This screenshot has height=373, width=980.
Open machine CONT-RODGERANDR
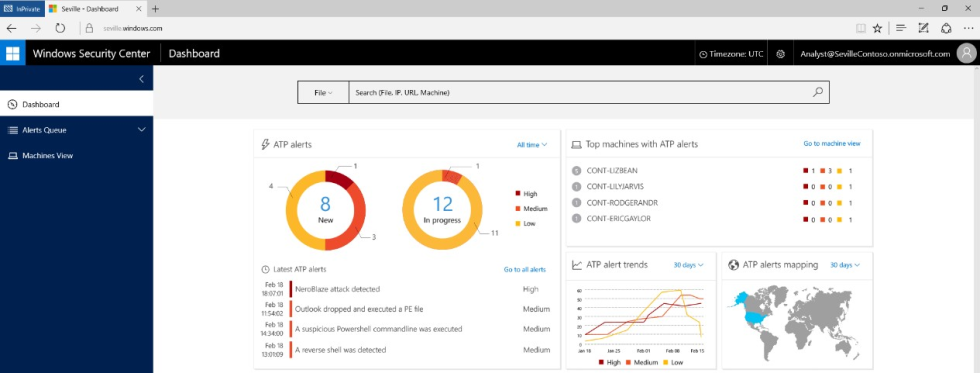click(x=622, y=202)
